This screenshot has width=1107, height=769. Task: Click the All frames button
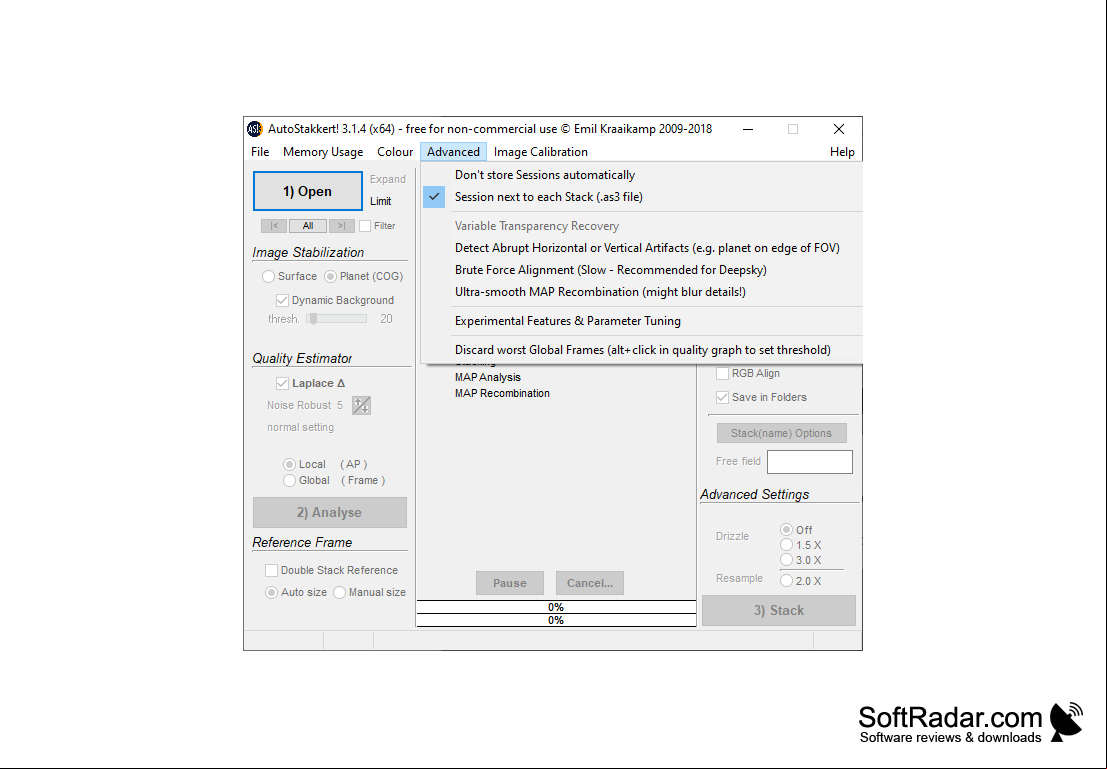tap(308, 226)
